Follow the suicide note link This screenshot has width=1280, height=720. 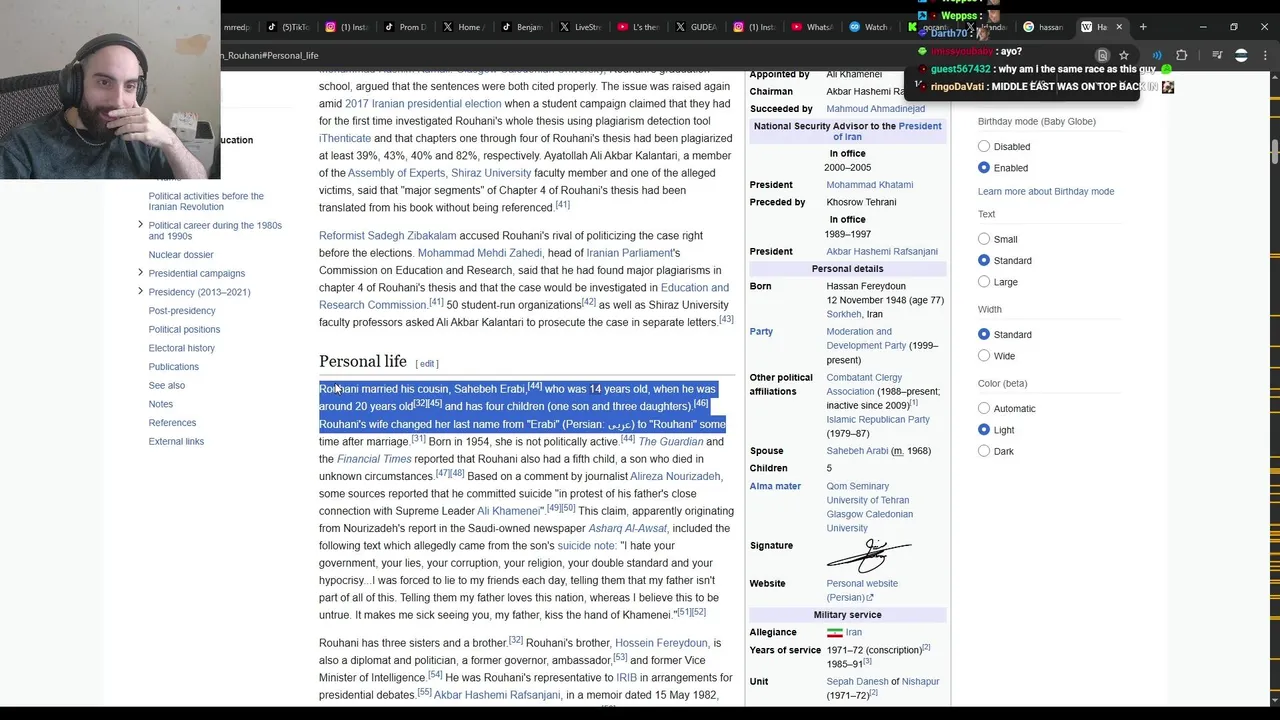click(x=587, y=546)
